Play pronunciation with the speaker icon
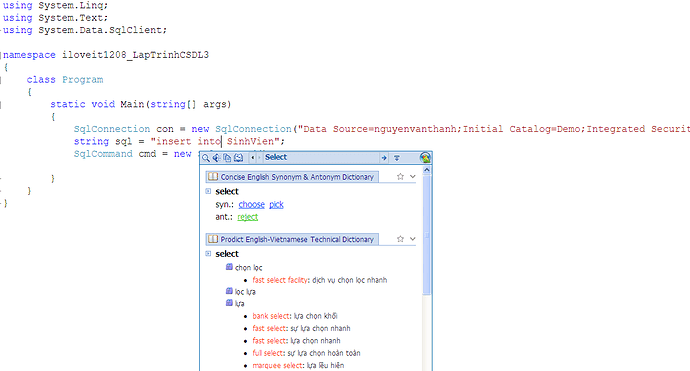This screenshot has height=371, width=690. click(x=217, y=158)
